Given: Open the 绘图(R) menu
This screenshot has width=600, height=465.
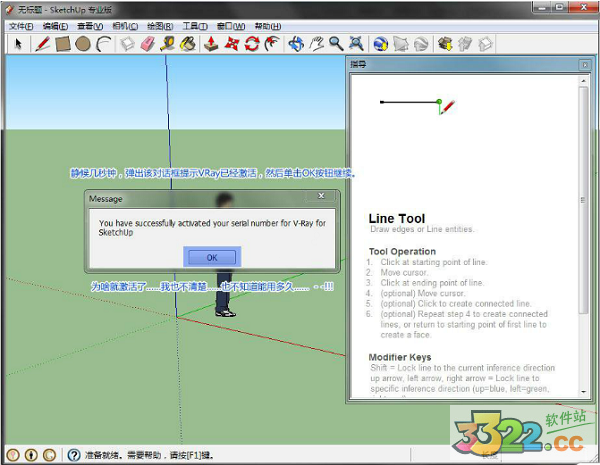Looking at the screenshot, I should 160,26.
